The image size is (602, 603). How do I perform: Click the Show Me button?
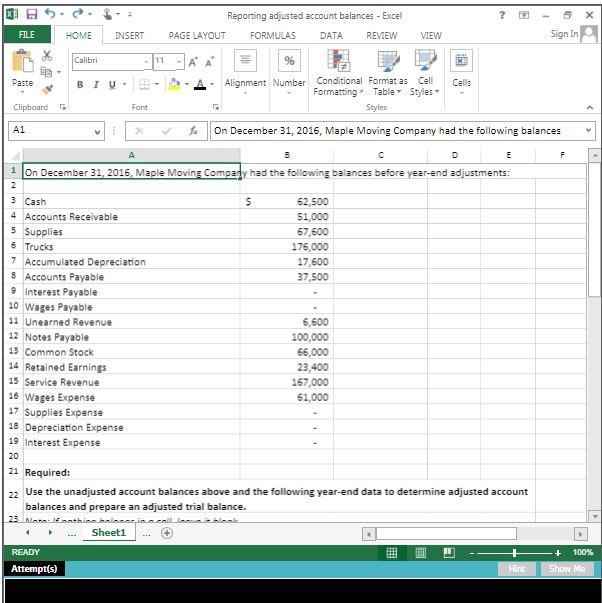tap(567, 568)
